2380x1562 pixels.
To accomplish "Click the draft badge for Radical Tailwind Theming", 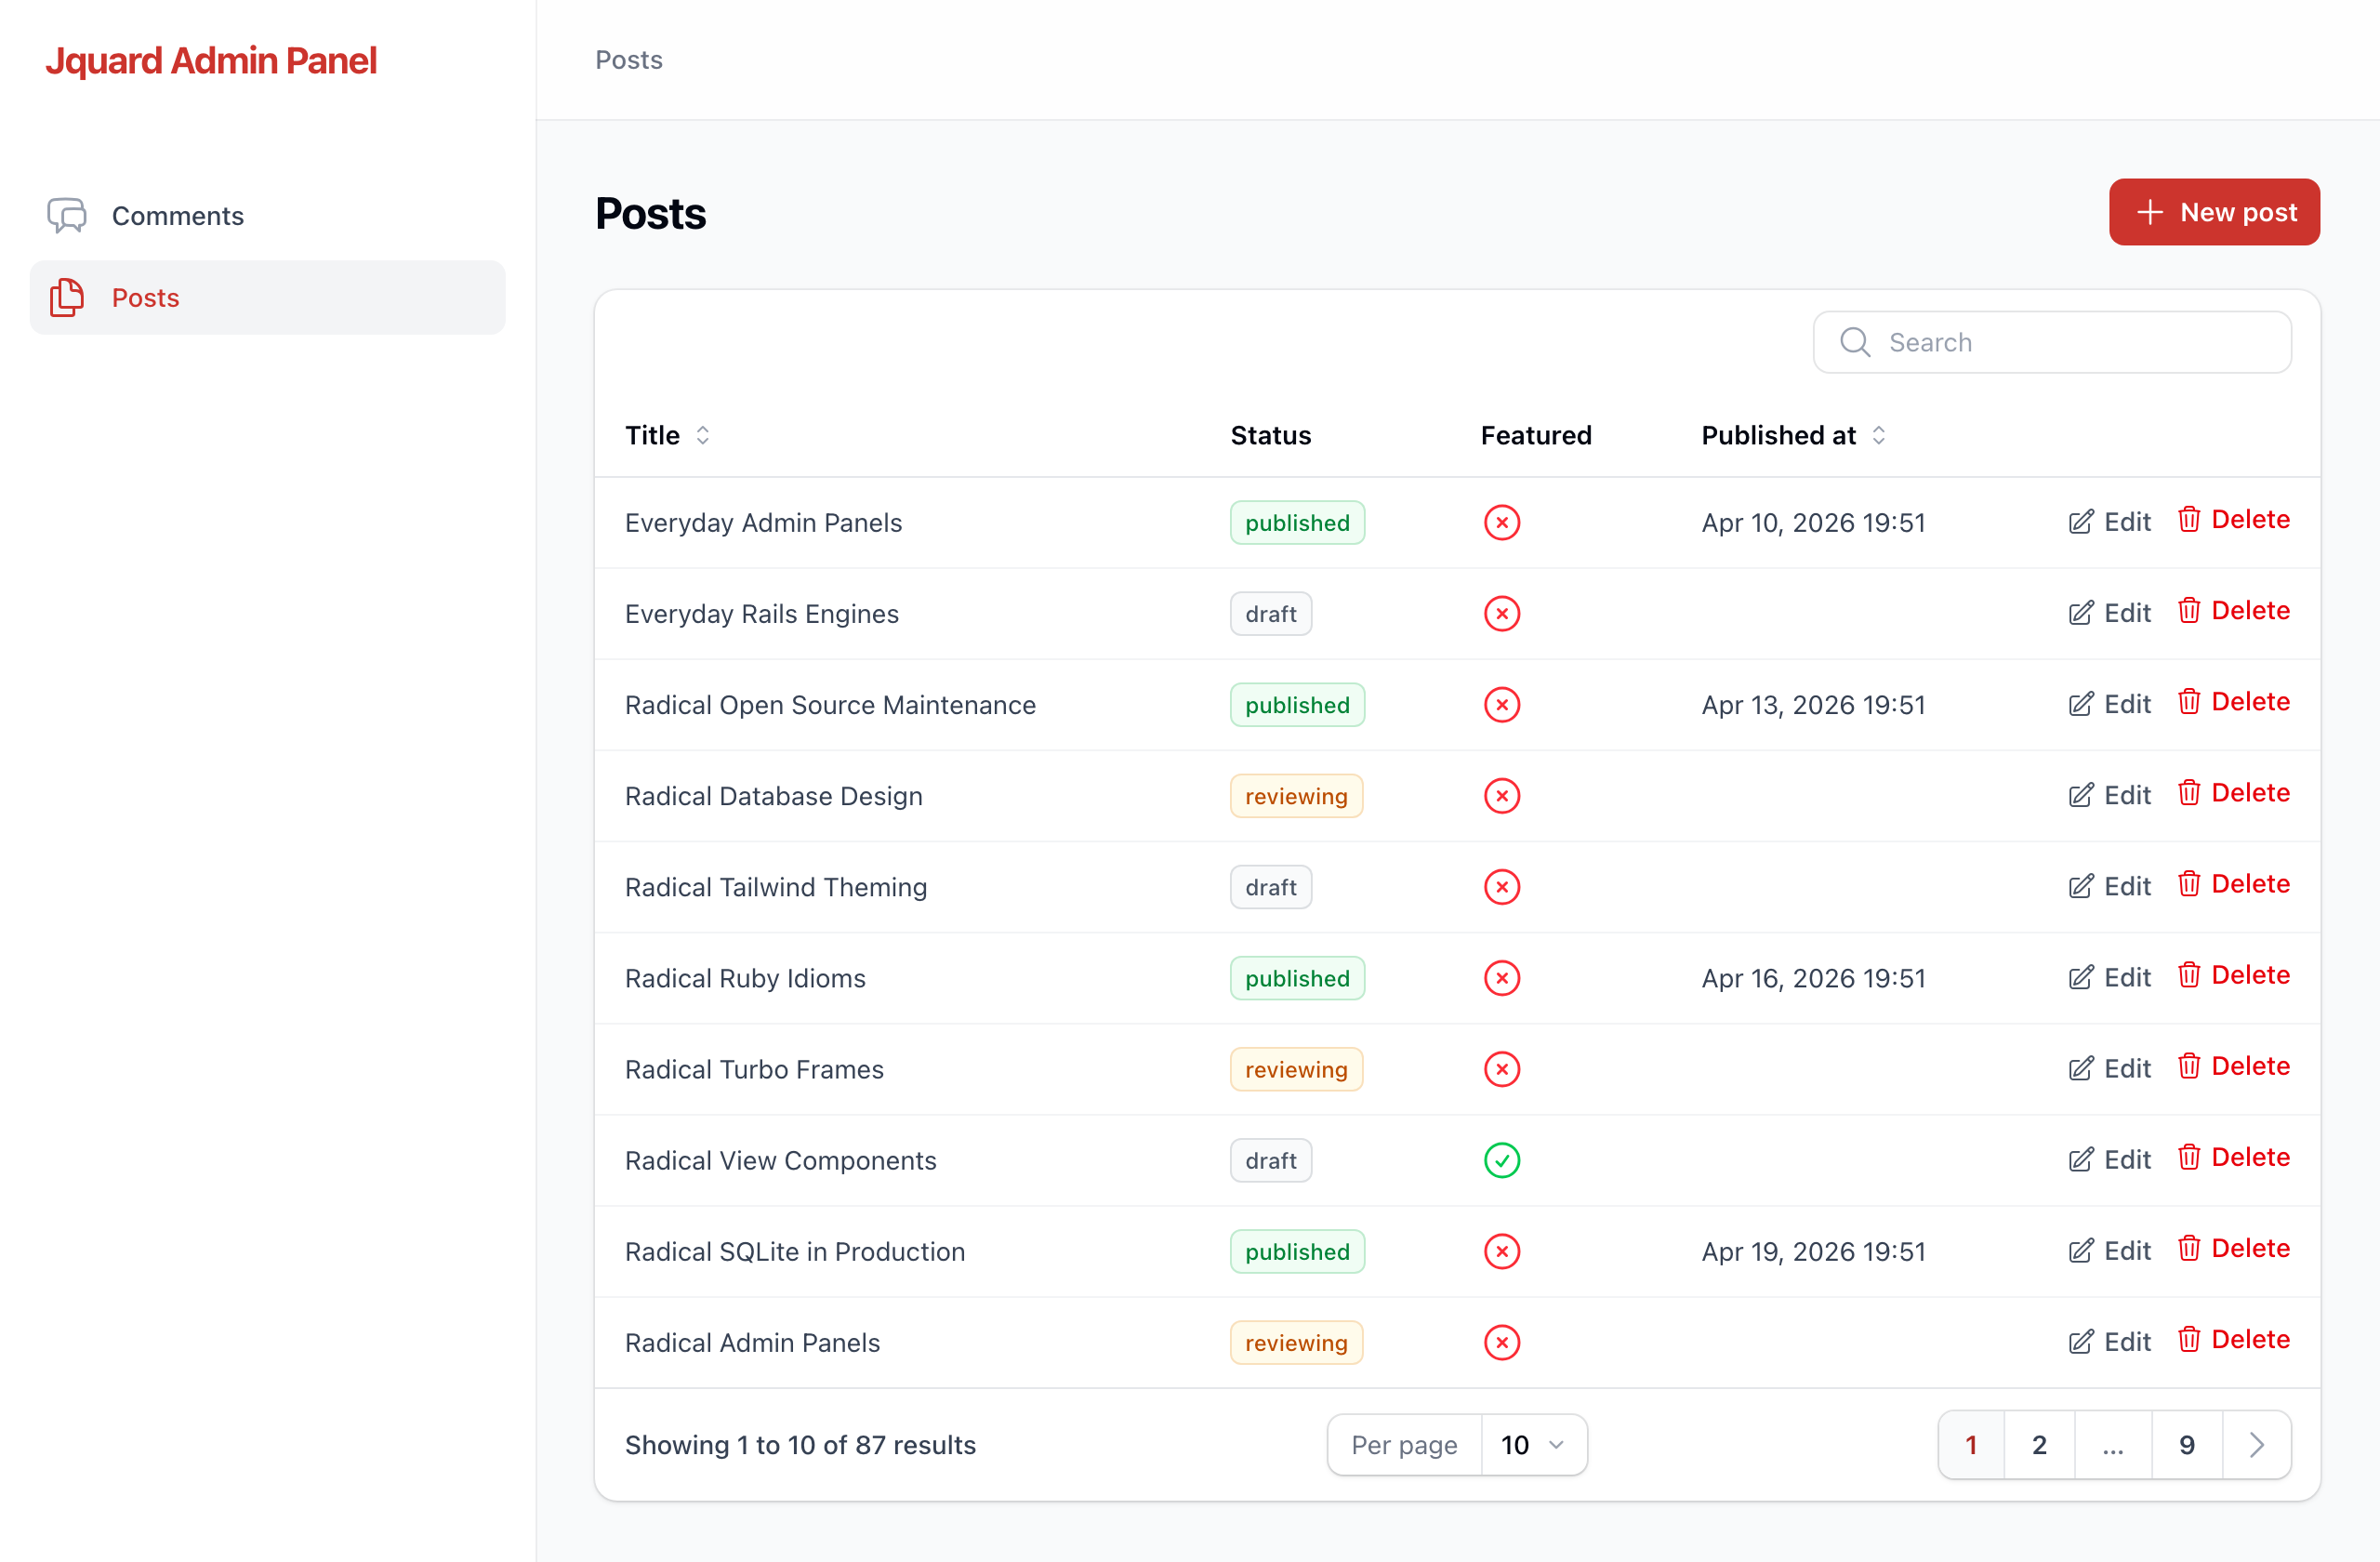I will pos(1270,886).
